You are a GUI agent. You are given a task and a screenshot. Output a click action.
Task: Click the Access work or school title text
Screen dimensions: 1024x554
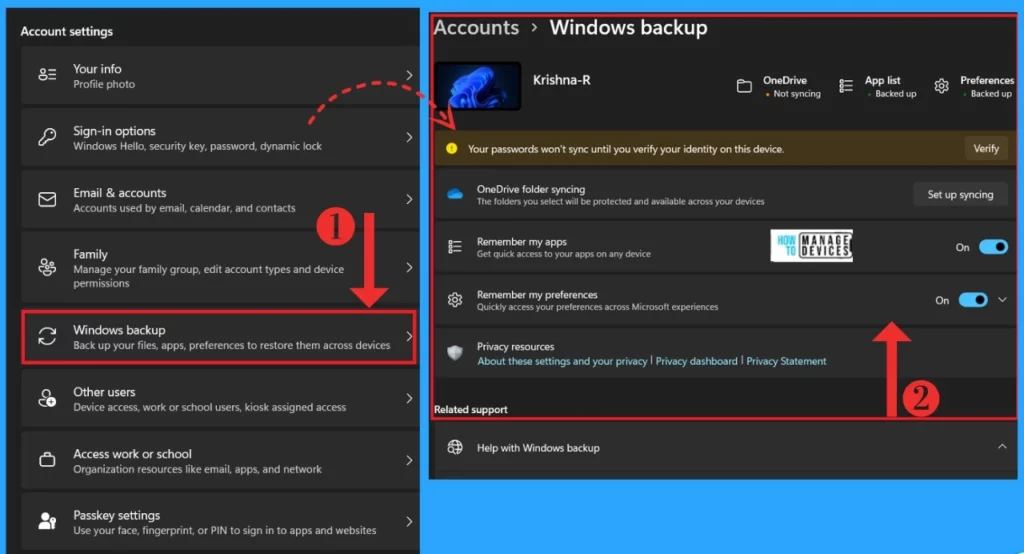tap(133, 453)
